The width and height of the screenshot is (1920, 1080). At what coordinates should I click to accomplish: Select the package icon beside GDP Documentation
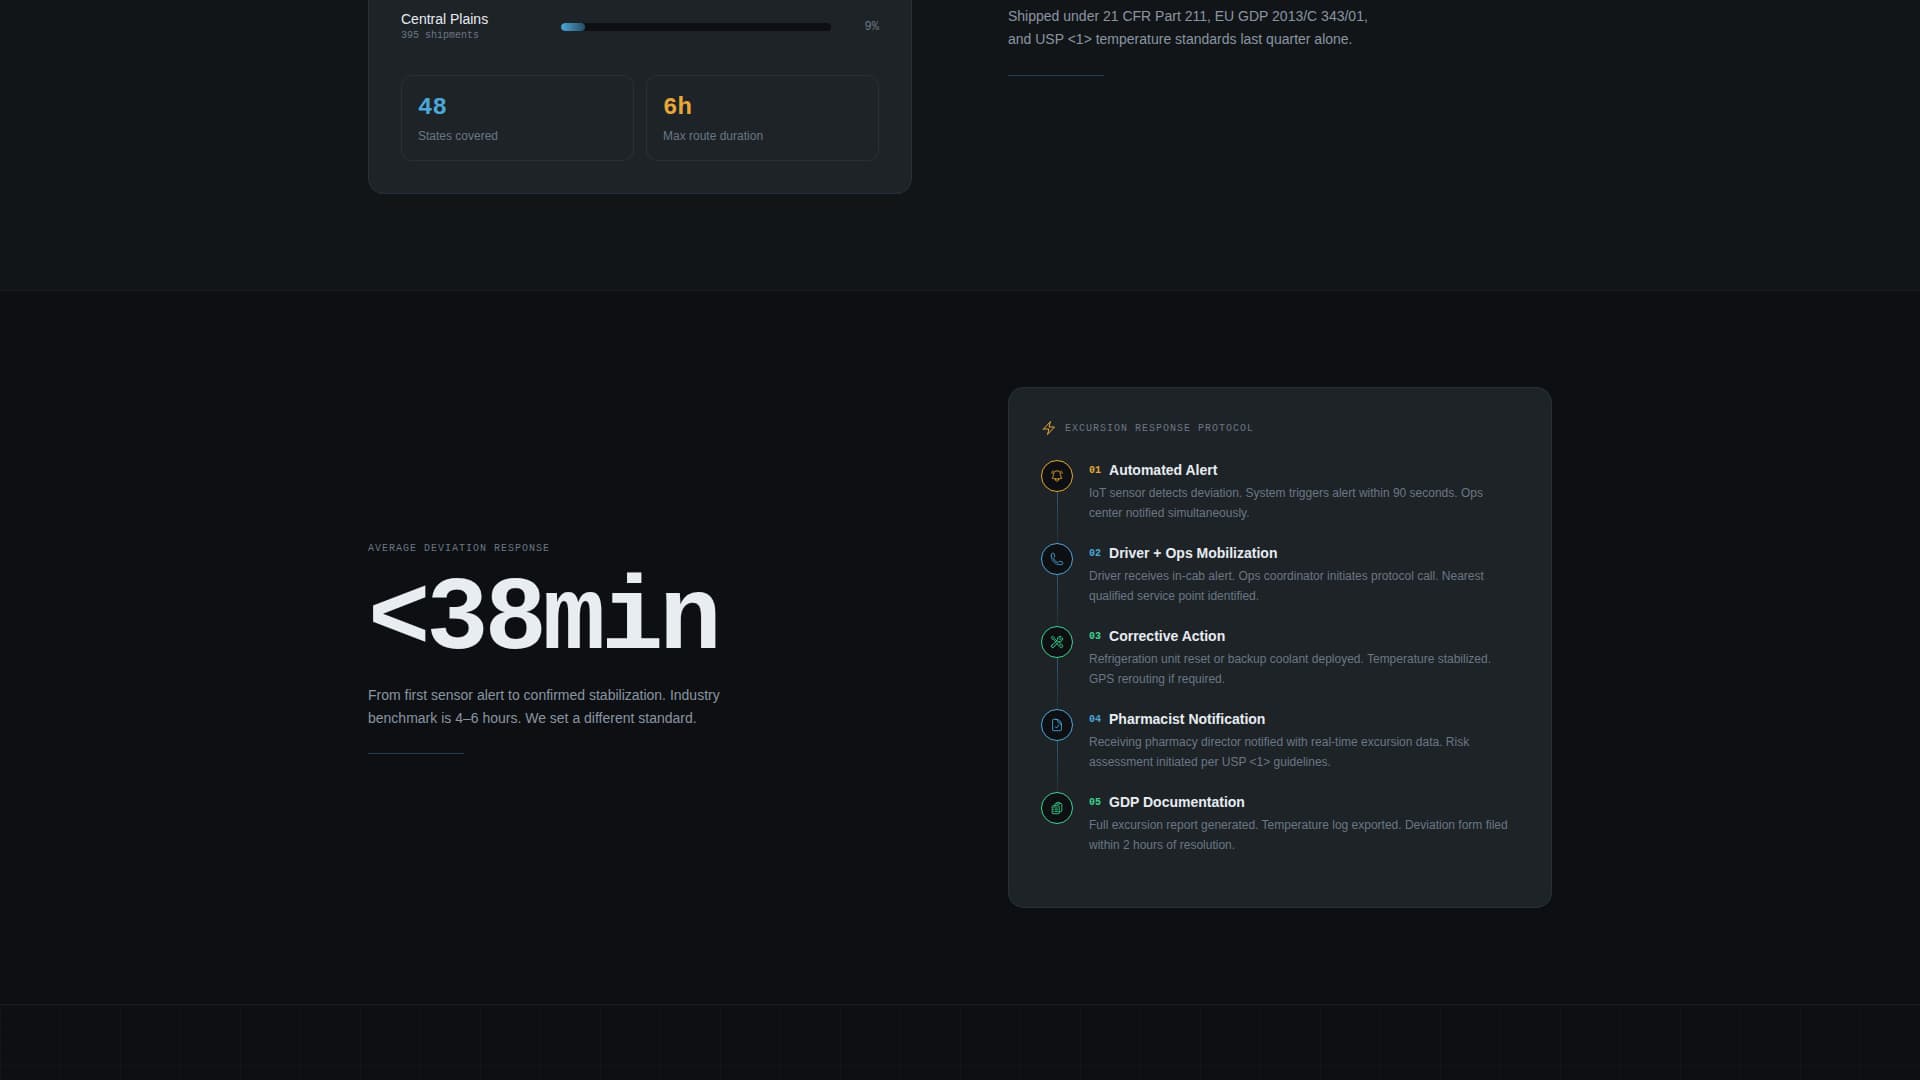pos(1057,808)
